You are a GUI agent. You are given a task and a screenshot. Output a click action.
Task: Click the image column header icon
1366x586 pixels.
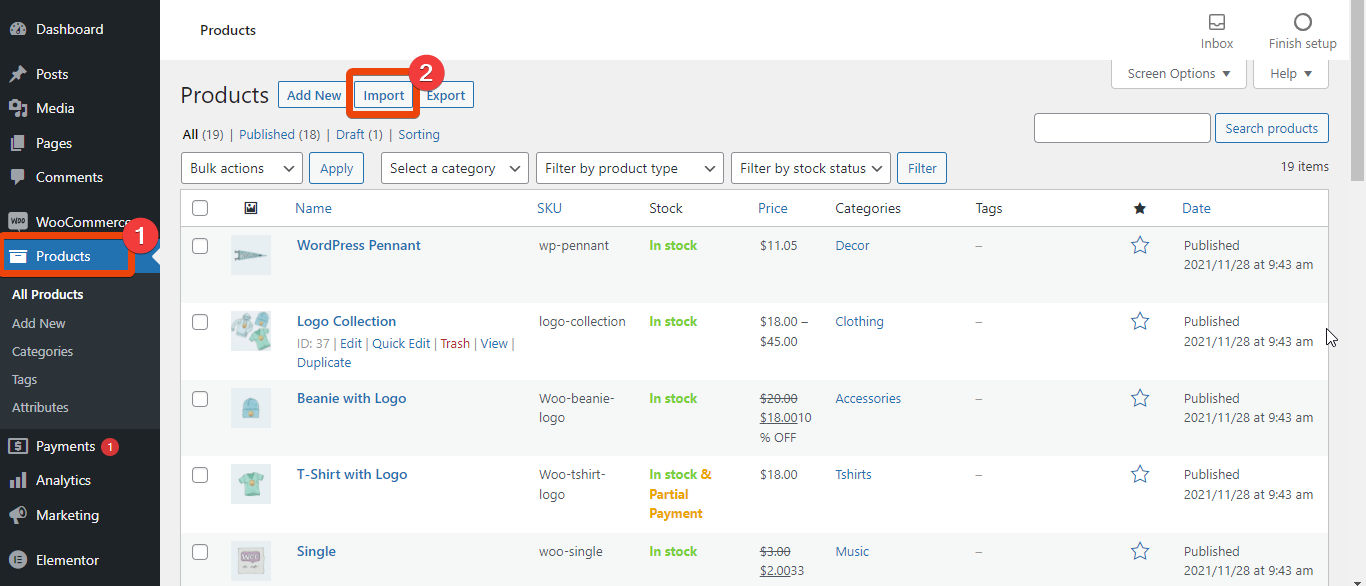251,208
